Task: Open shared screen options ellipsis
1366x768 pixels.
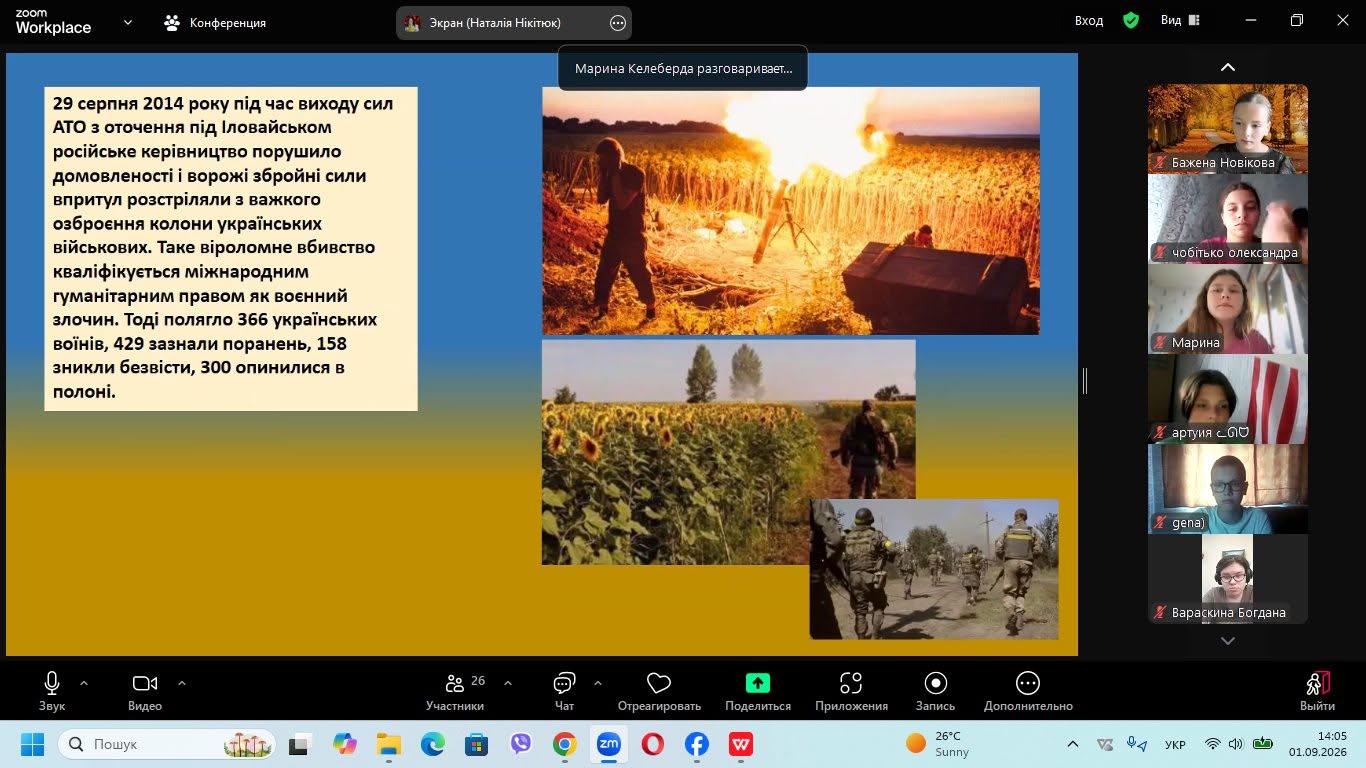Action: [618, 23]
